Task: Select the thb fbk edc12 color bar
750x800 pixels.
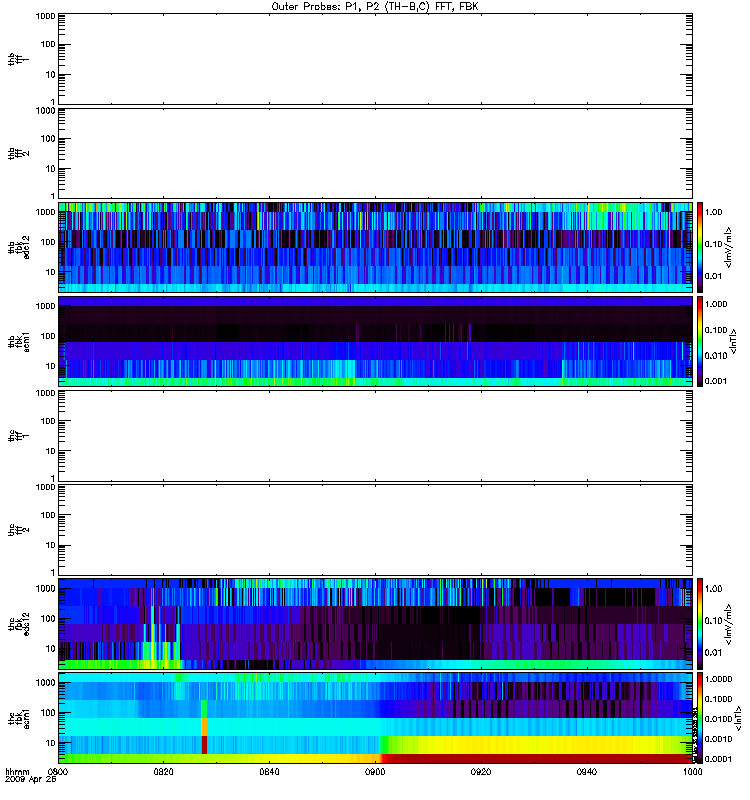Action: (x=700, y=247)
